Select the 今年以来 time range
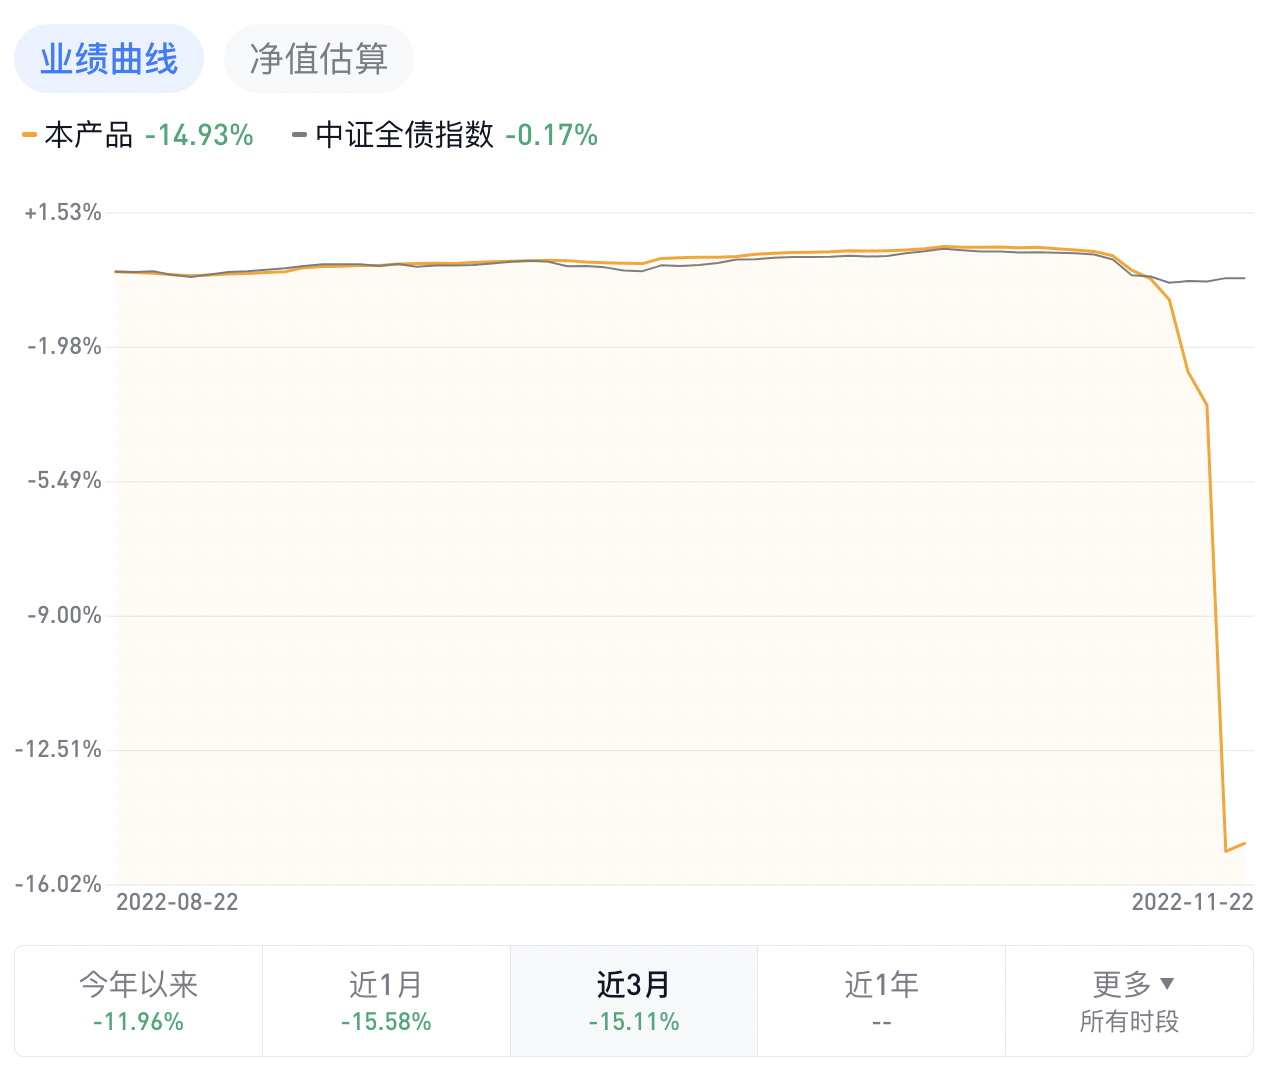 click(138, 1000)
